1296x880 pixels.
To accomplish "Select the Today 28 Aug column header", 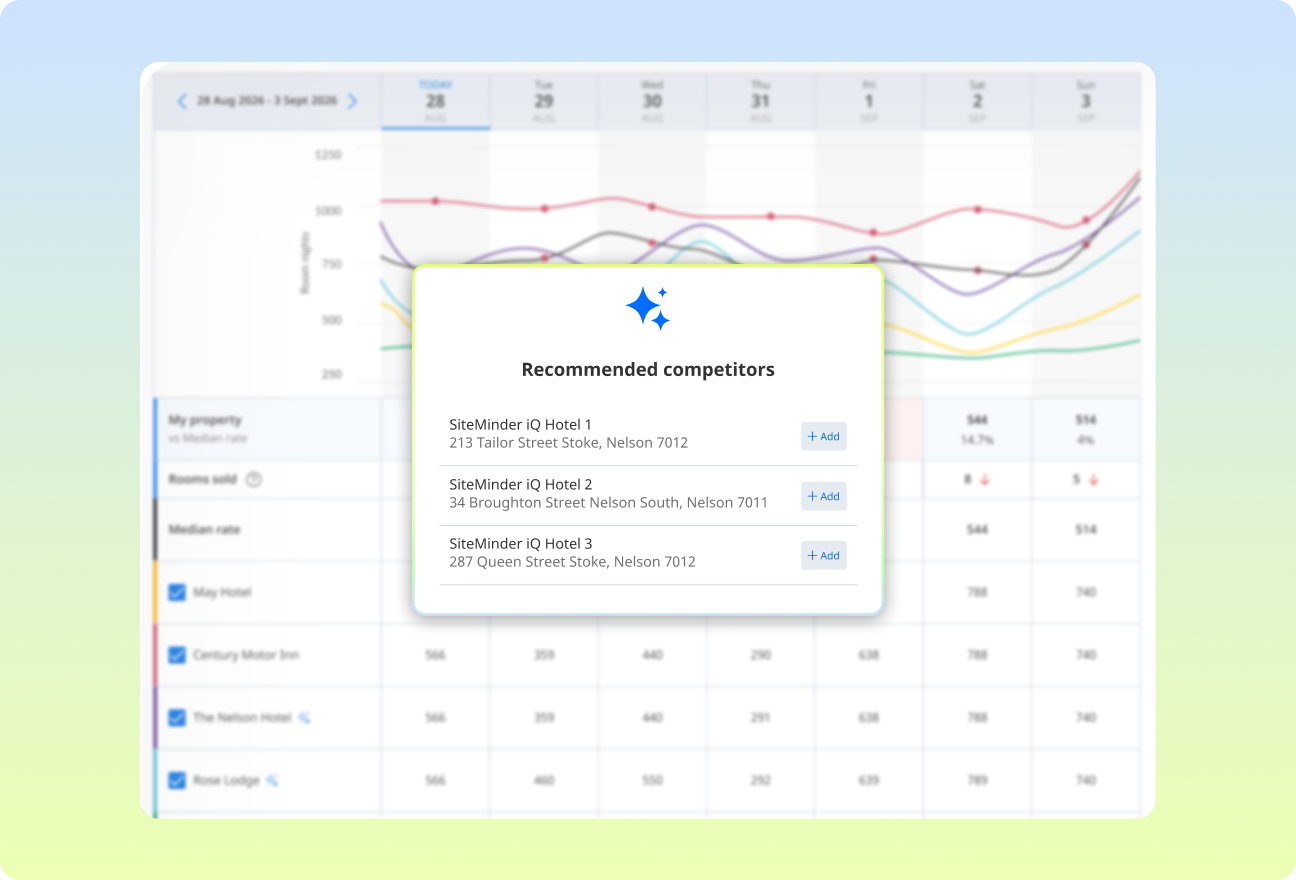I will 435,101.
